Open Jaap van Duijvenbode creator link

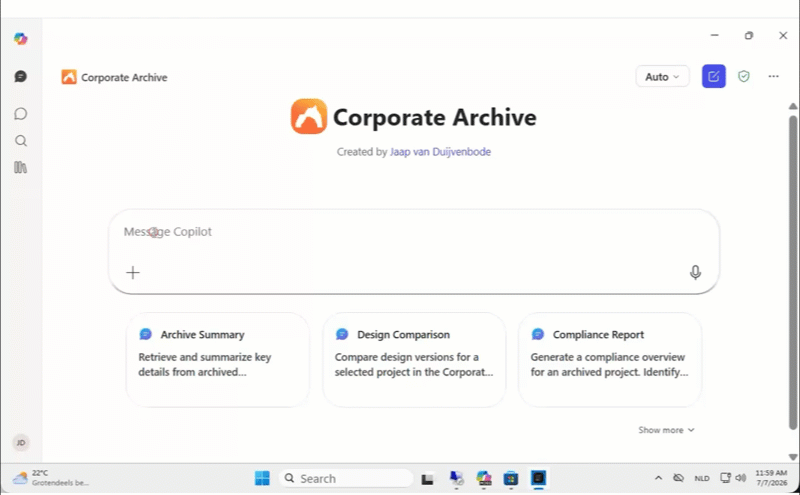point(440,152)
